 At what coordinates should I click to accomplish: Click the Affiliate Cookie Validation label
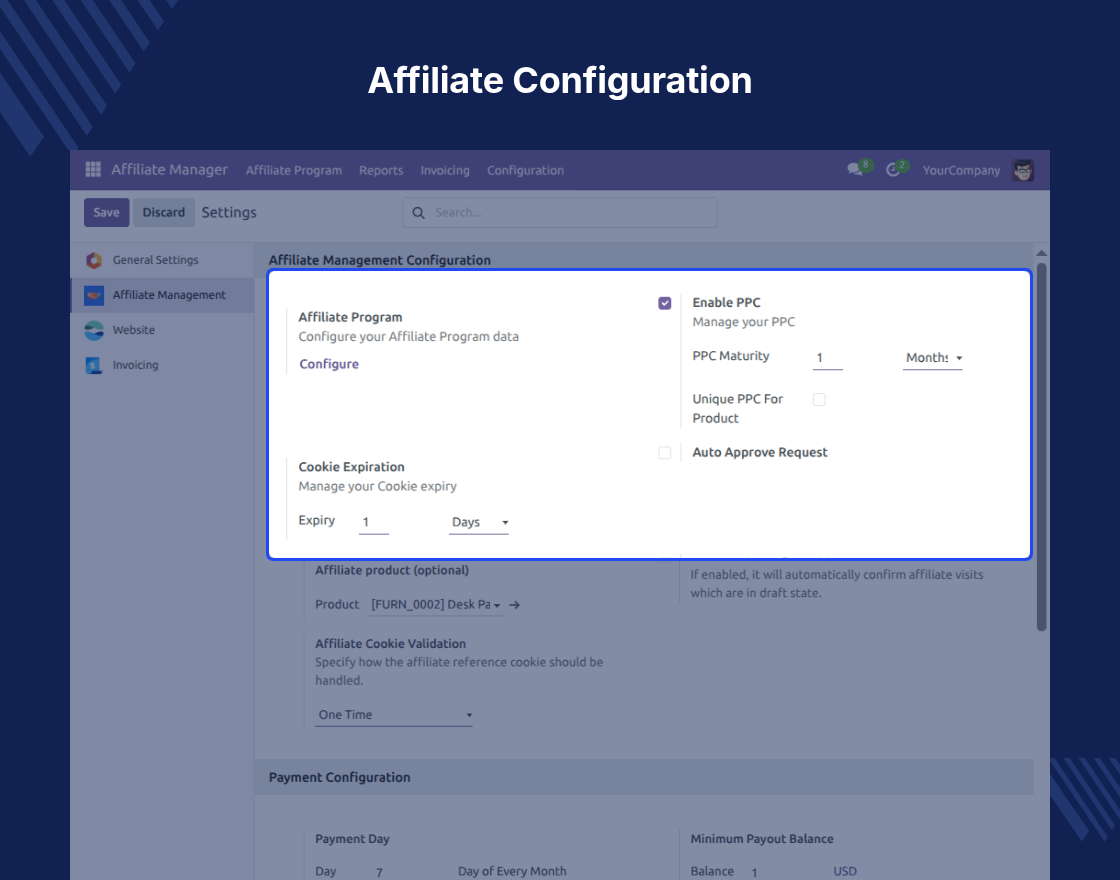point(390,644)
